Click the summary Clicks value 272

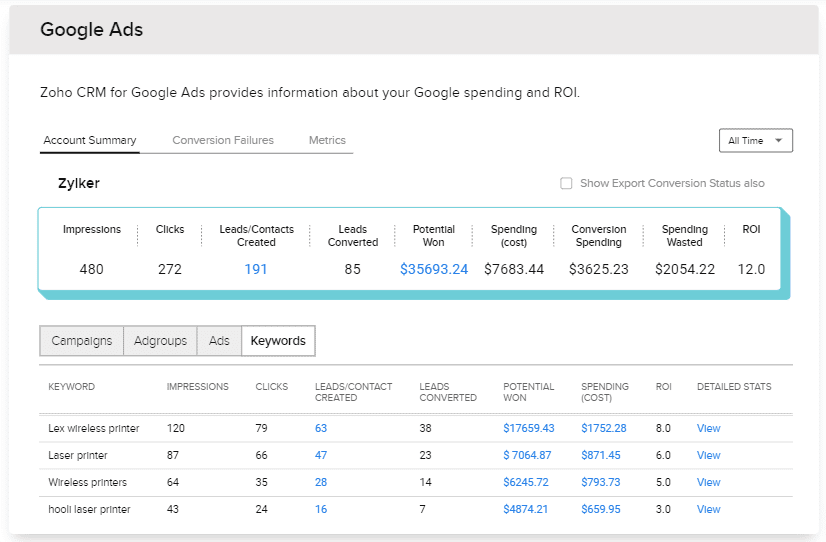tap(170, 269)
